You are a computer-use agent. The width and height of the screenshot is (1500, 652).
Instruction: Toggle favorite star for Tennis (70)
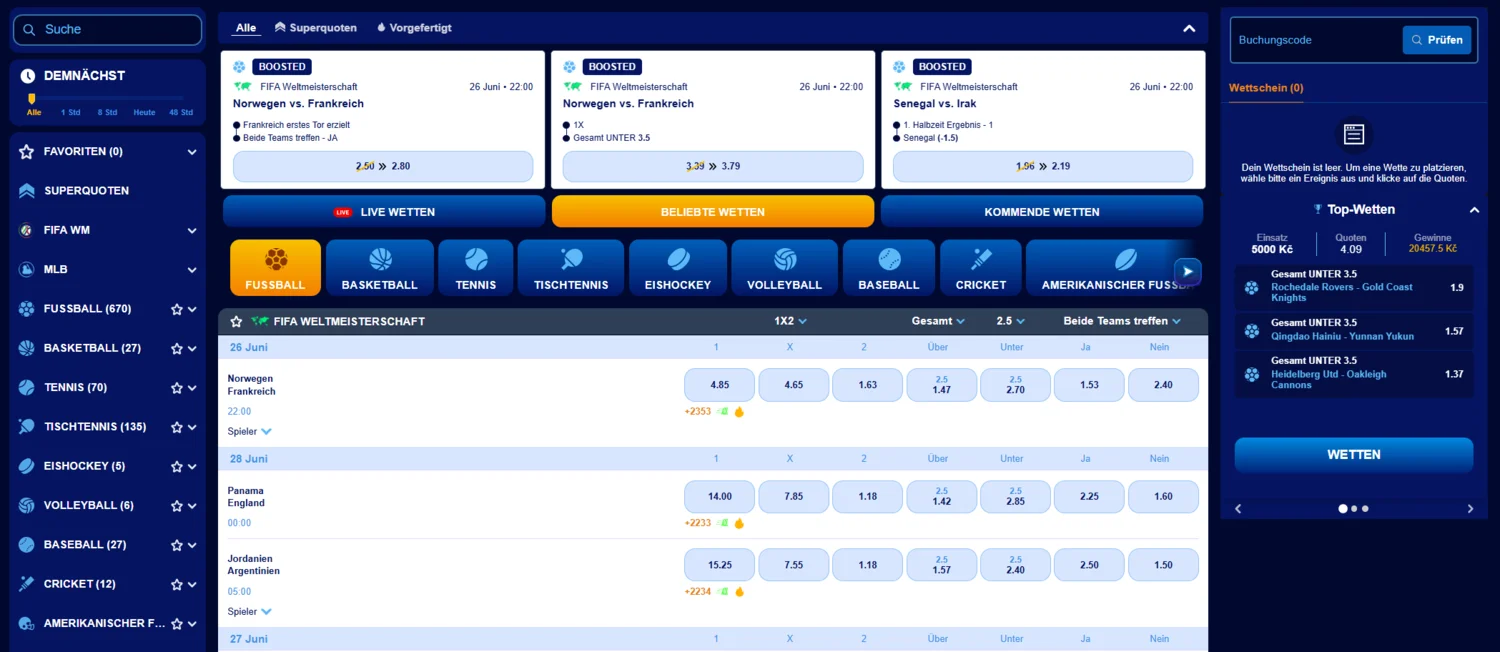click(177, 388)
